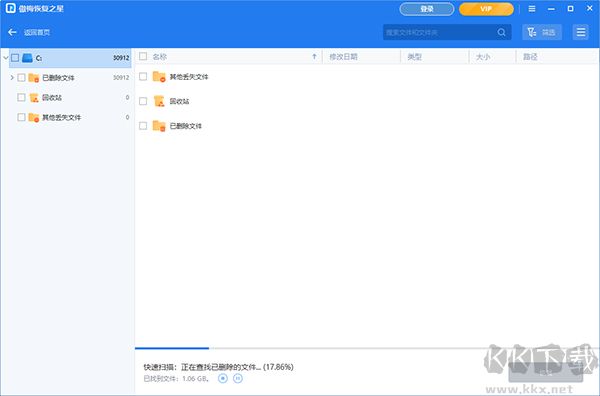Click the C: drive icon in tree

(x=27, y=58)
